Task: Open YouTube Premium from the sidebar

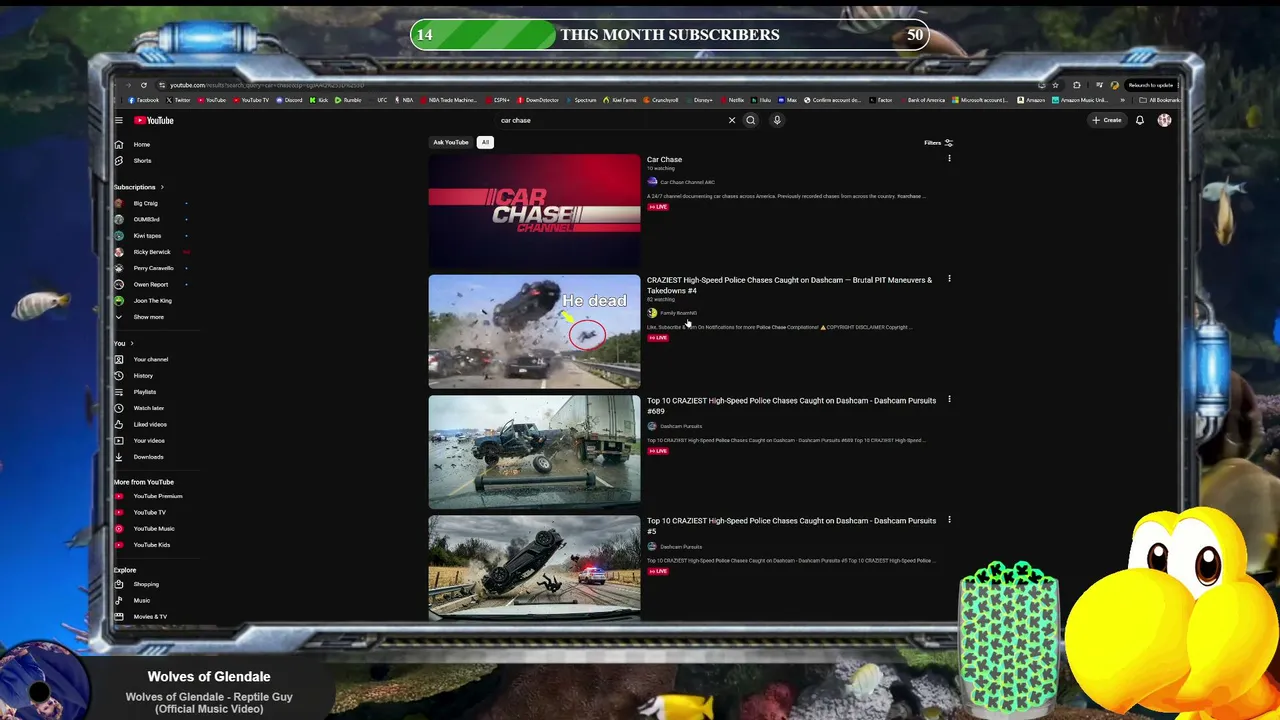Action: pos(149,496)
